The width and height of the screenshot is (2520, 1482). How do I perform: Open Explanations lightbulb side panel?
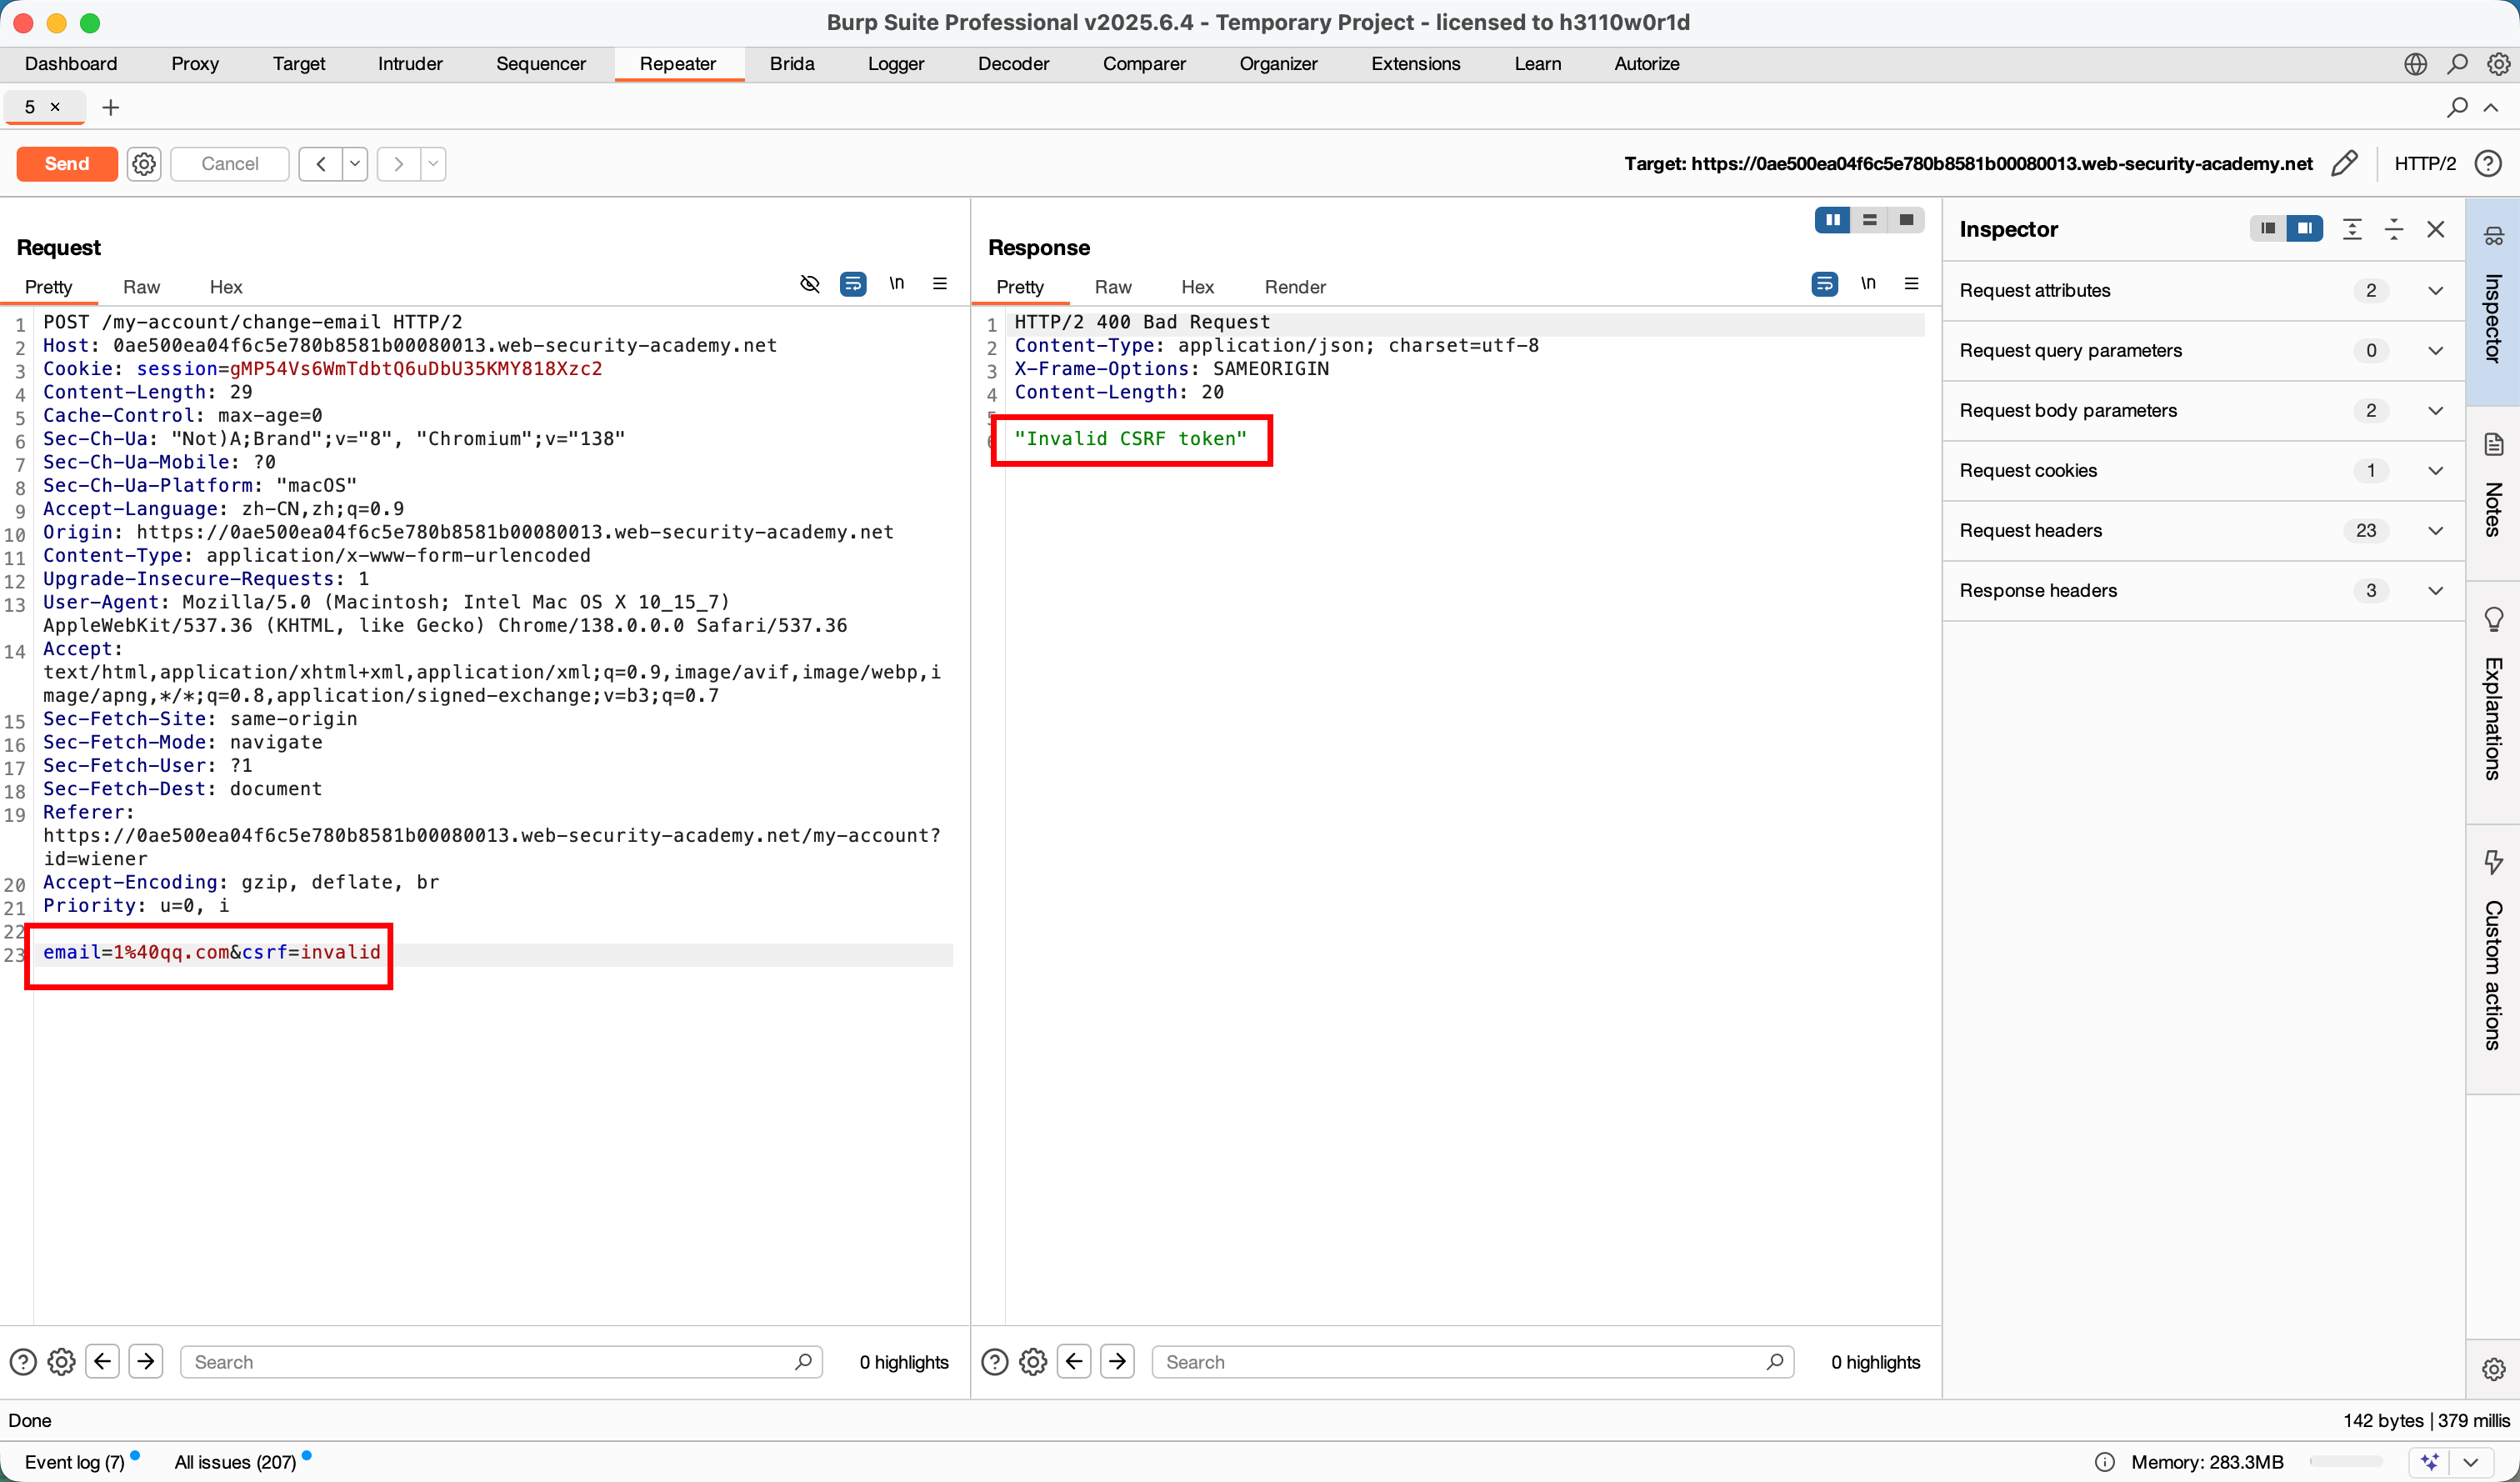[x=2493, y=620]
